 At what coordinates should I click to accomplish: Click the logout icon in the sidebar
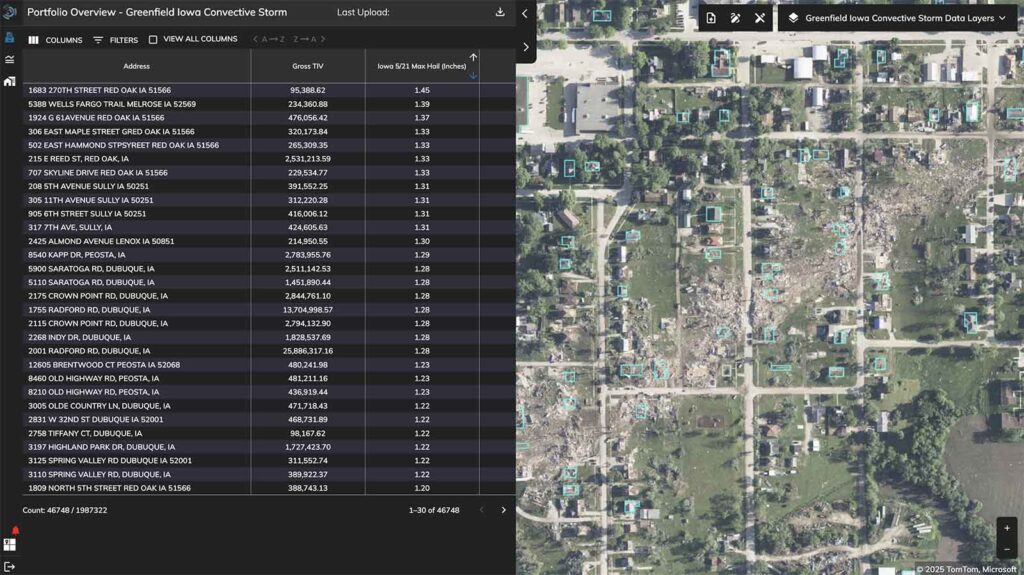9,567
